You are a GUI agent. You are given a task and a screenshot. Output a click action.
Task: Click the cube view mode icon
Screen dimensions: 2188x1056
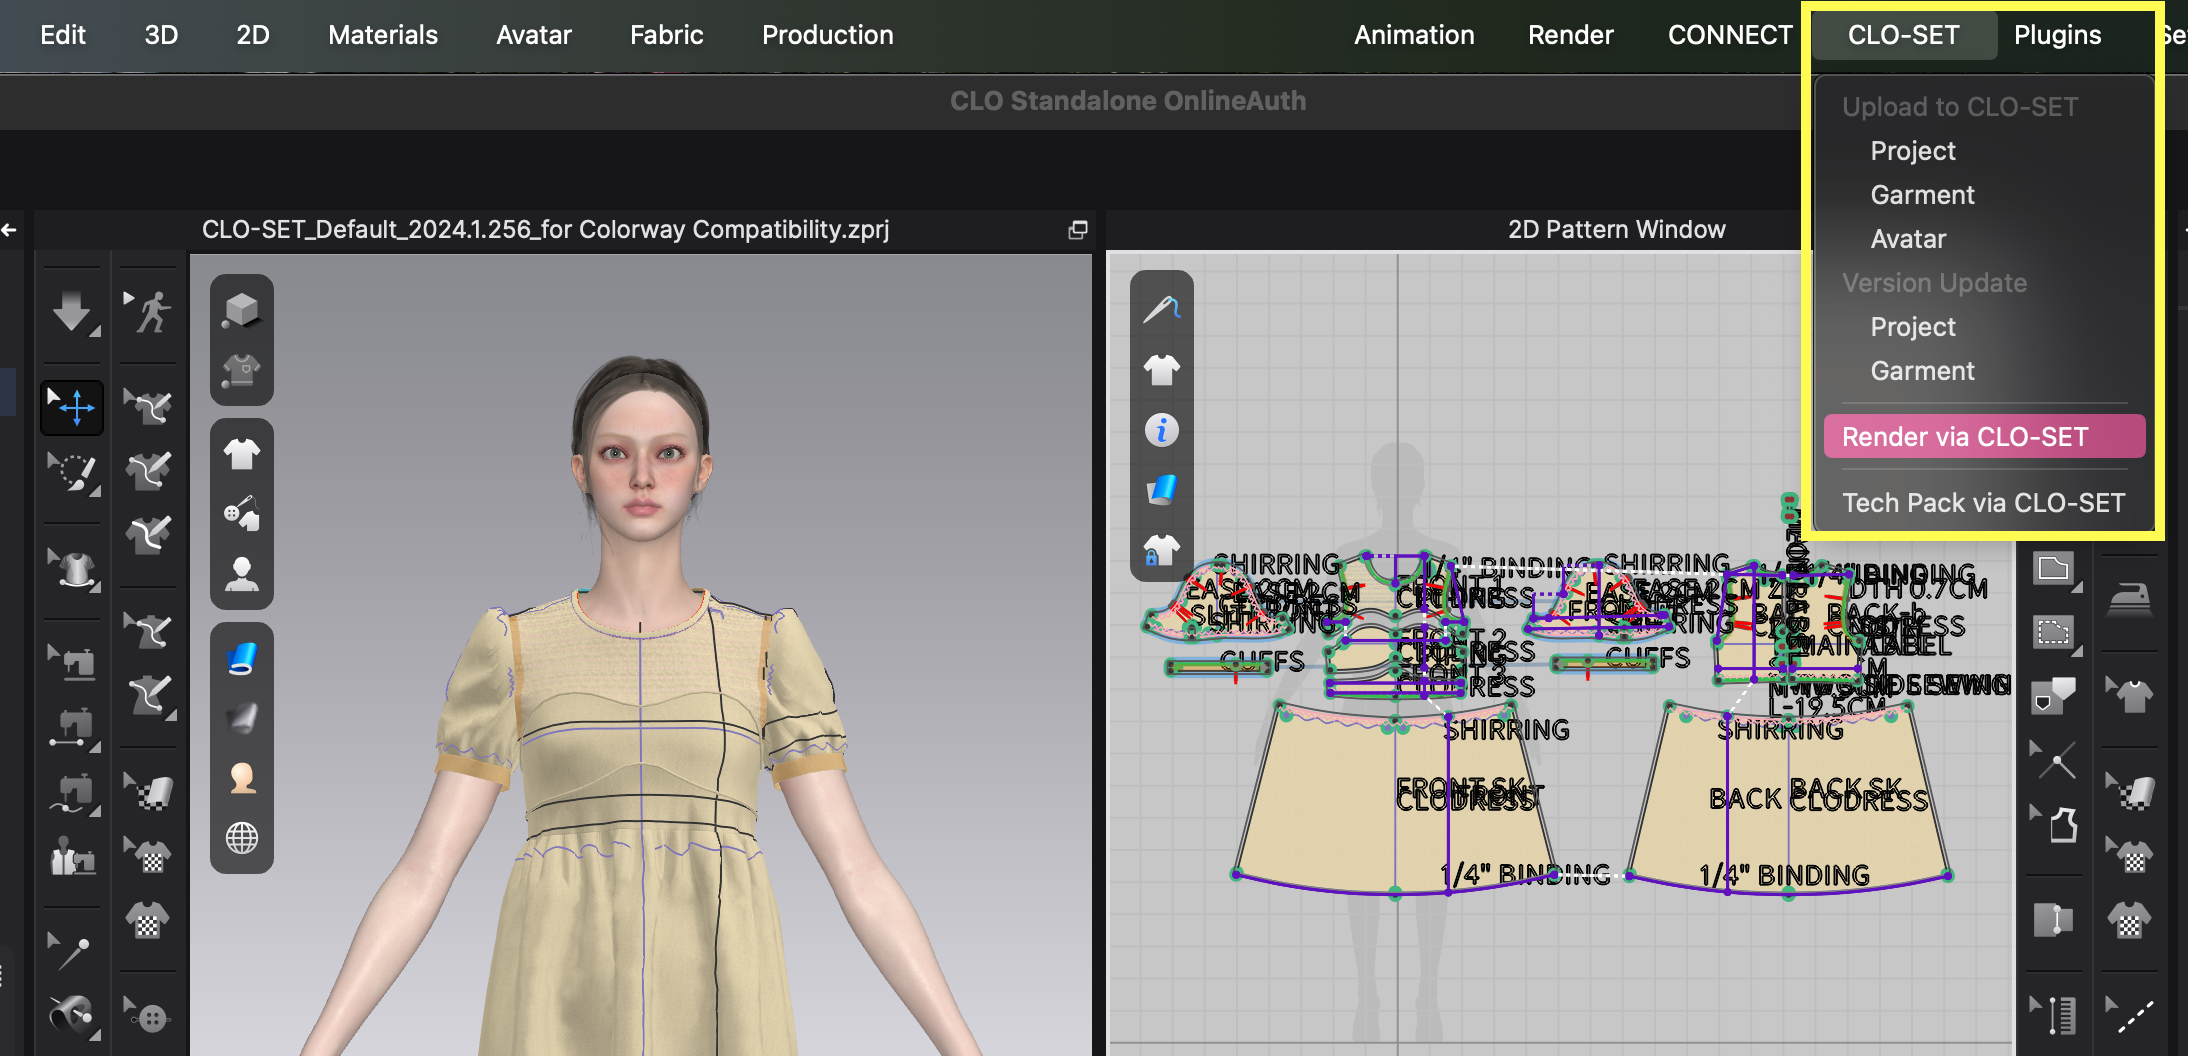242,308
